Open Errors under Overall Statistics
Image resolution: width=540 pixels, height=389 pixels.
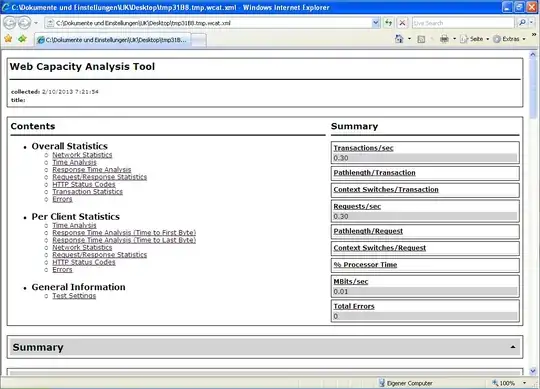coord(62,199)
